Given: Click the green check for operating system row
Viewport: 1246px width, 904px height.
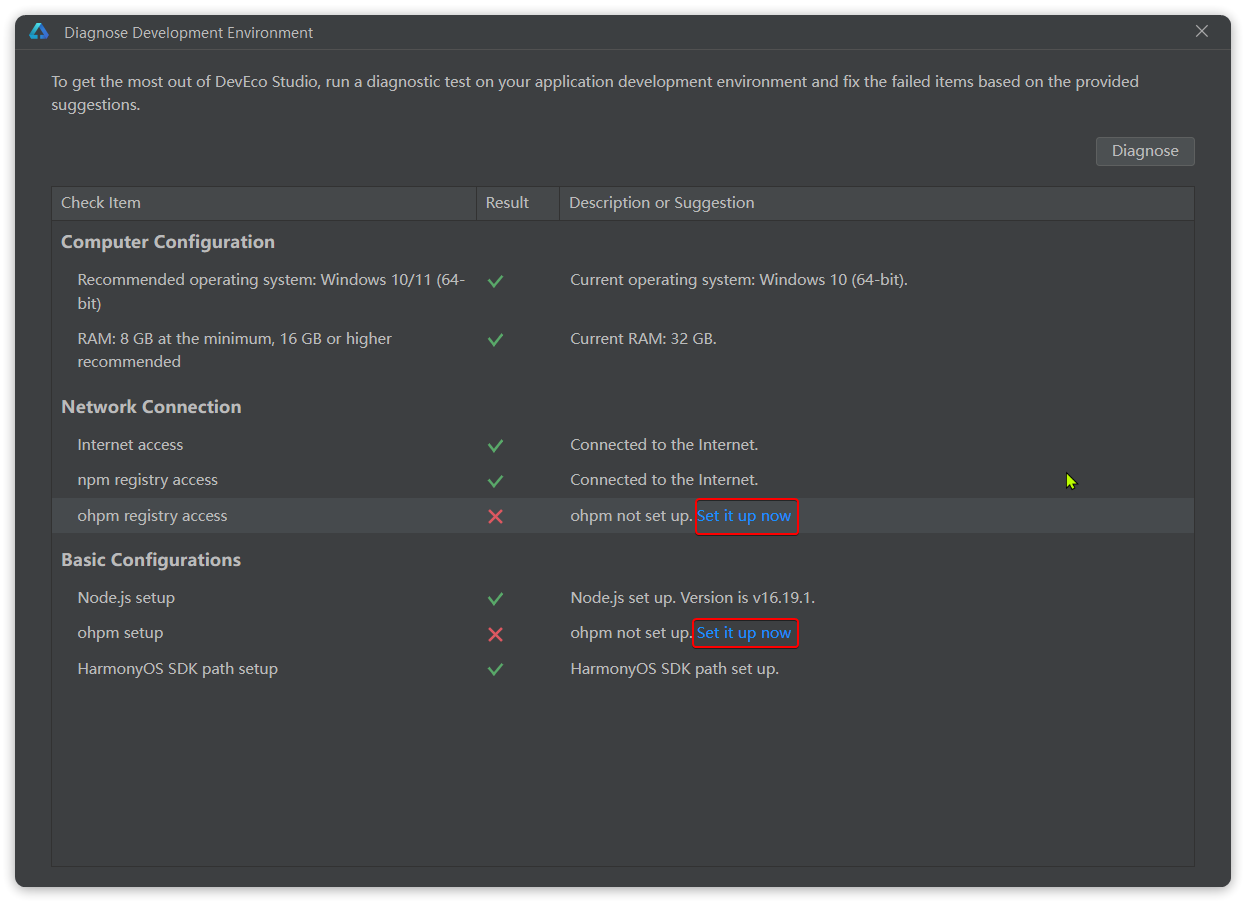Looking at the screenshot, I should coord(495,281).
